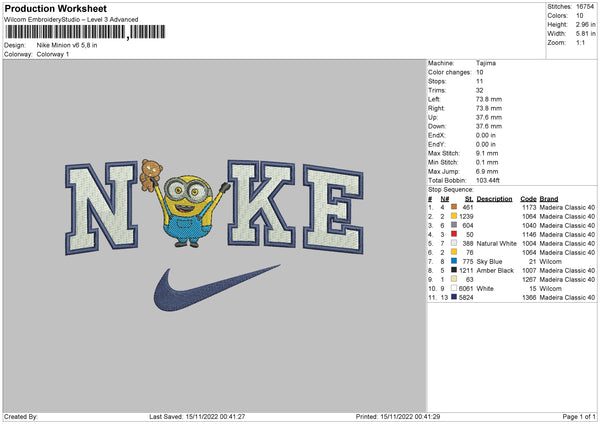The width and height of the screenshot is (600, 424).
Task: Click the Stops value '11'
Action: [x=479, y=81]
